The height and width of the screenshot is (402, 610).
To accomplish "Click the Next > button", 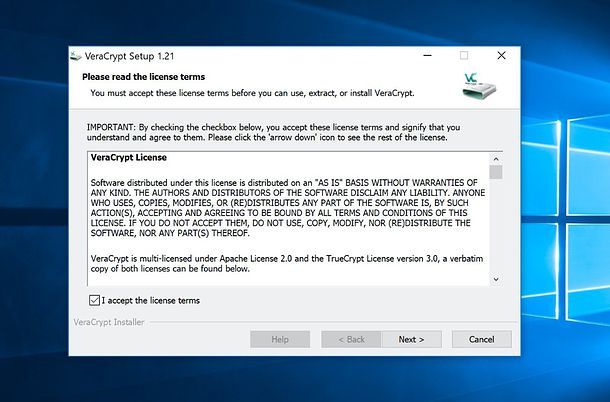I will pyautogui.click(x=411, y=339).
